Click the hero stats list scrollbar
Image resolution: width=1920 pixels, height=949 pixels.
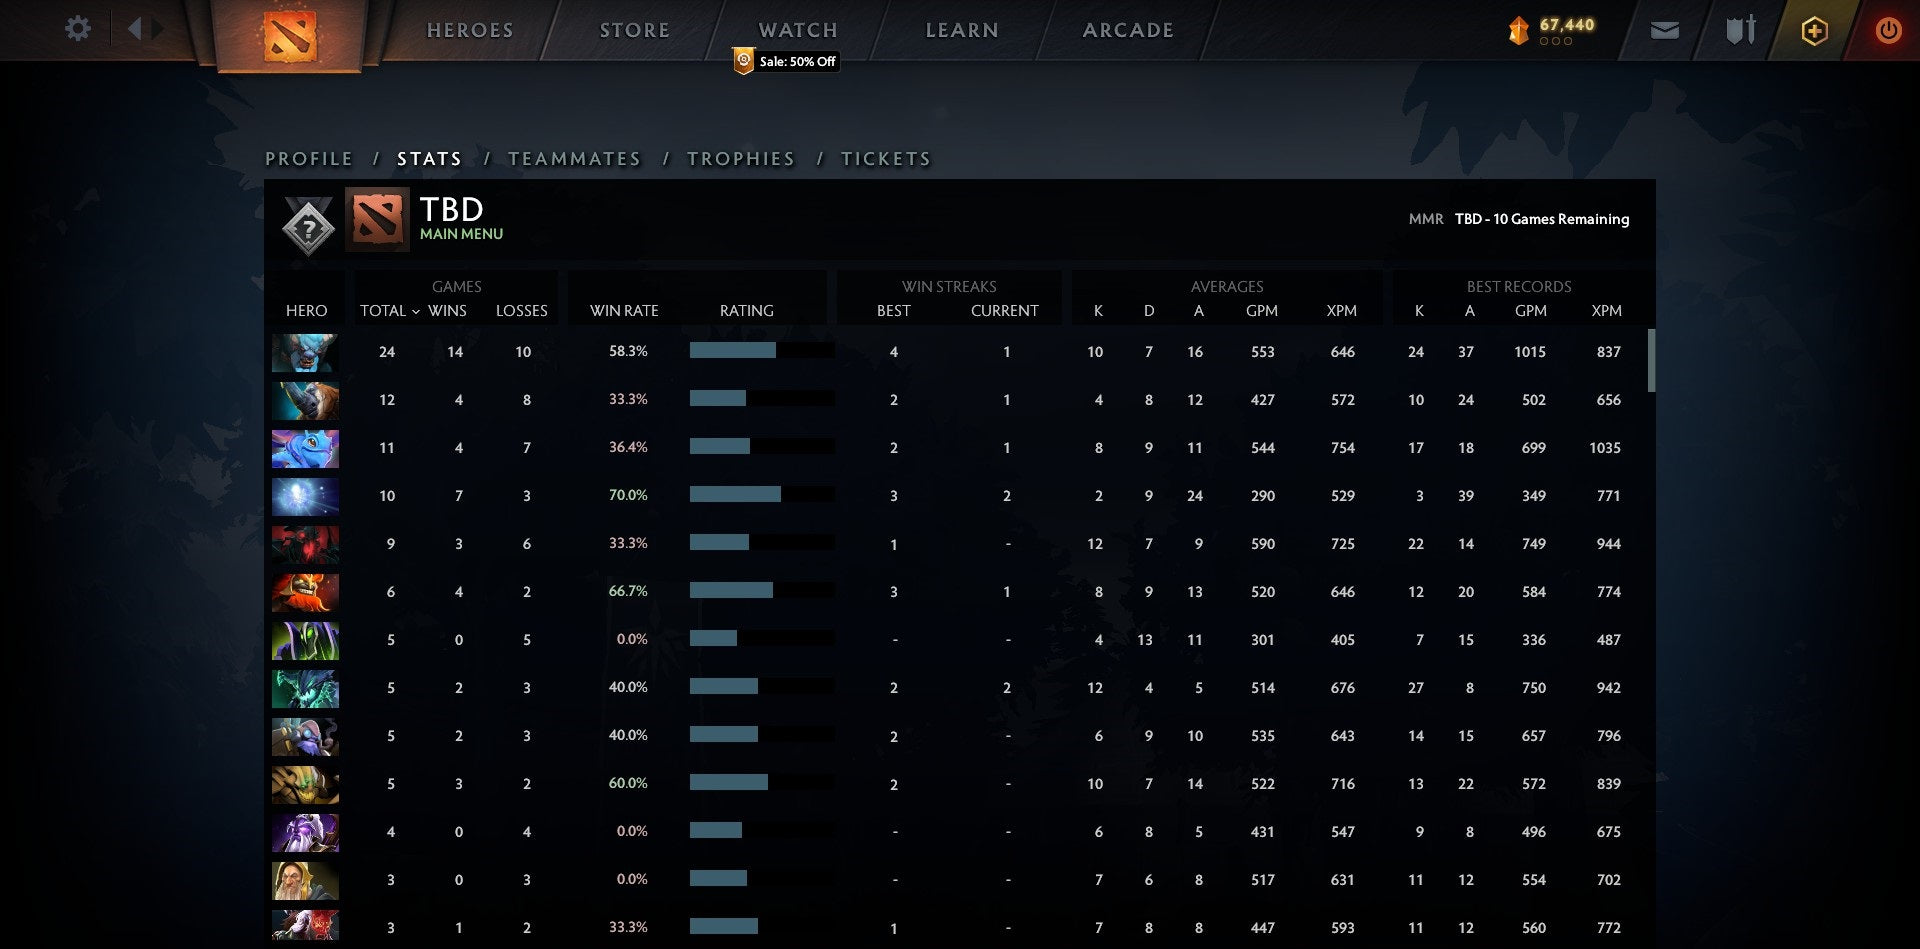point(1651,361)
